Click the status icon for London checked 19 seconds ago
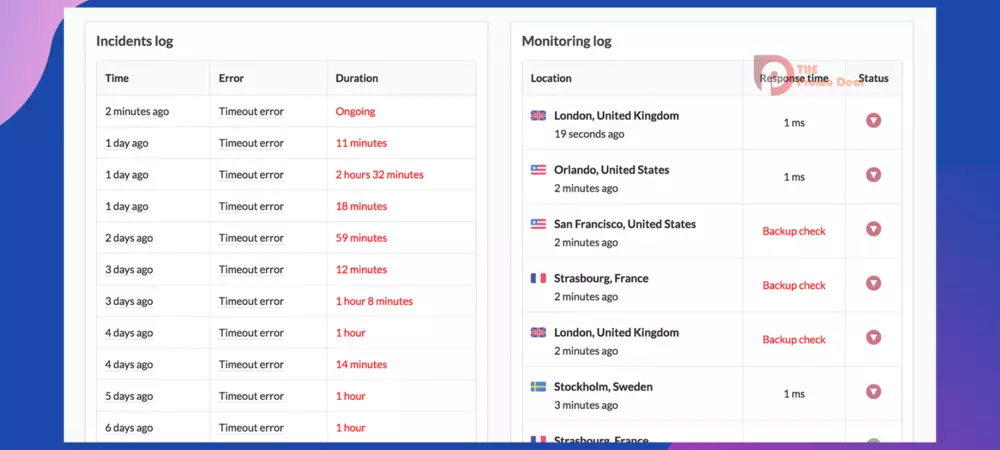1000x450 pixels. (x=873, y=120)
